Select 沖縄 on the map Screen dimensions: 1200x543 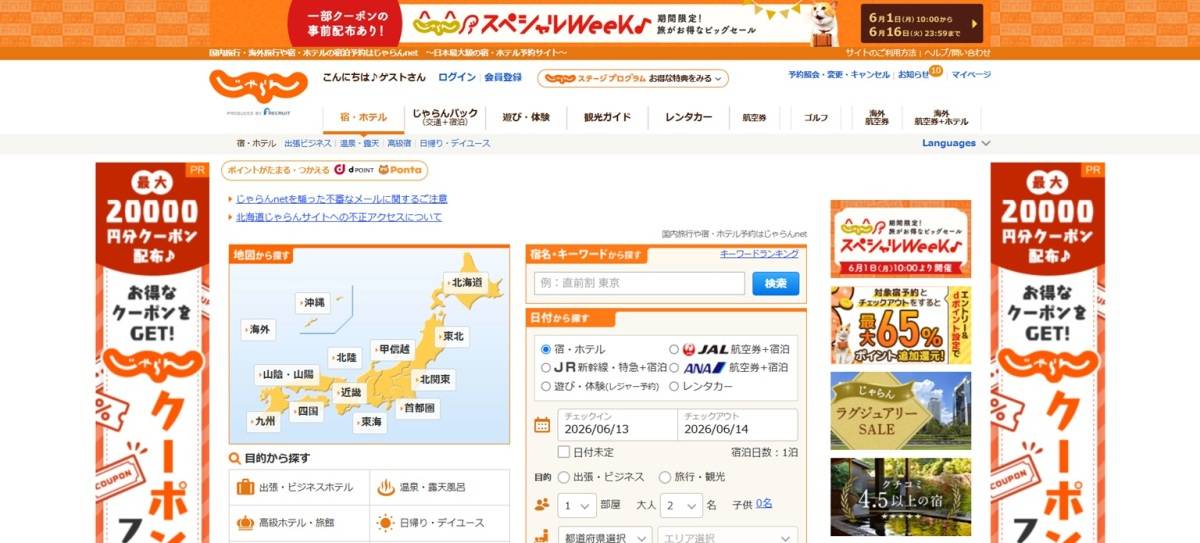coord(313,302)
